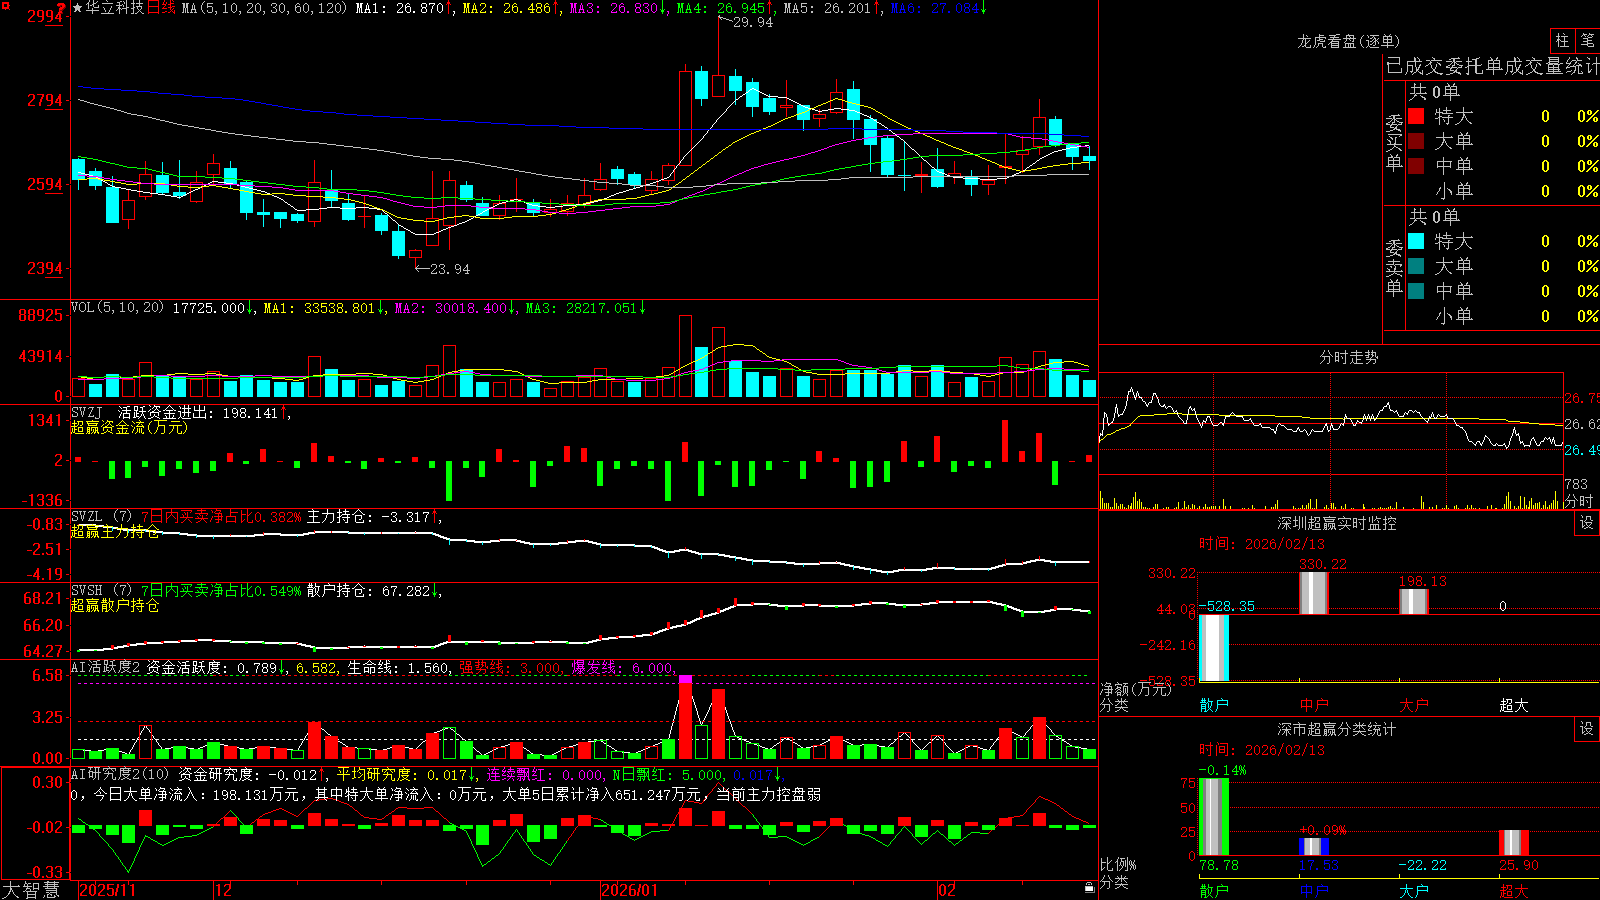The height and width of the screenshot is (900, 1600).
Task: Switch order view to 笔 tick mode
Action: [x=1588, y=41]
